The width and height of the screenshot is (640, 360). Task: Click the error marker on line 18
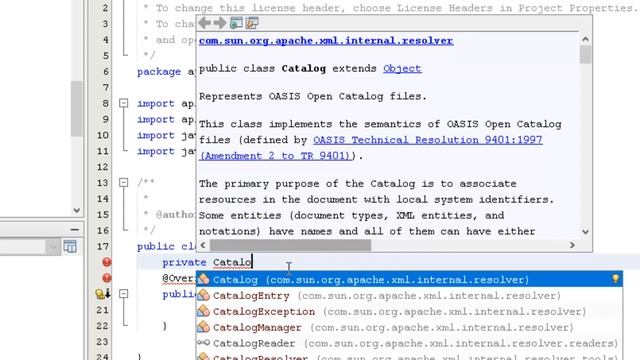click(x=107, y=262)
